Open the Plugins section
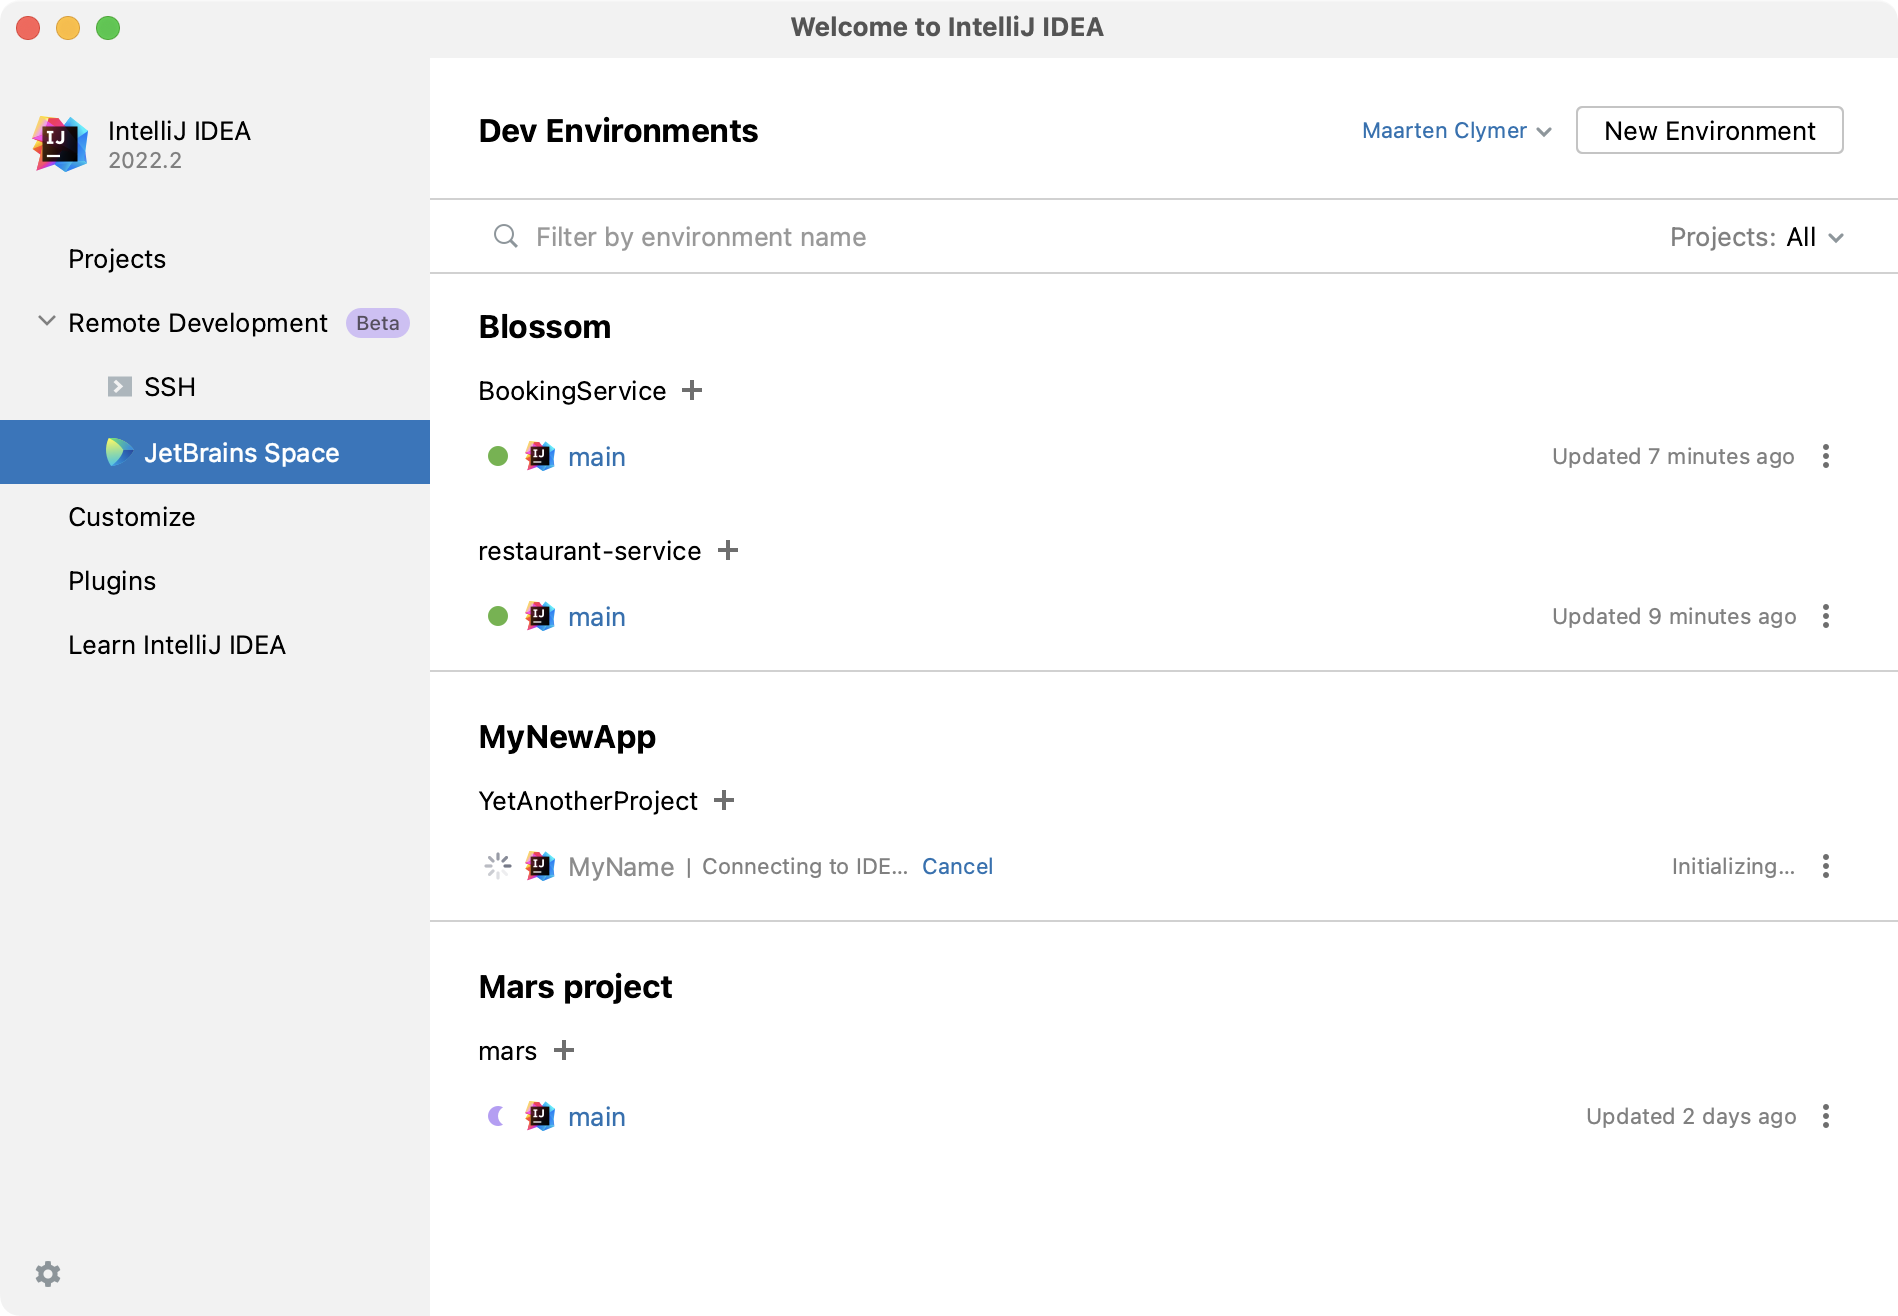 [112, 581]
